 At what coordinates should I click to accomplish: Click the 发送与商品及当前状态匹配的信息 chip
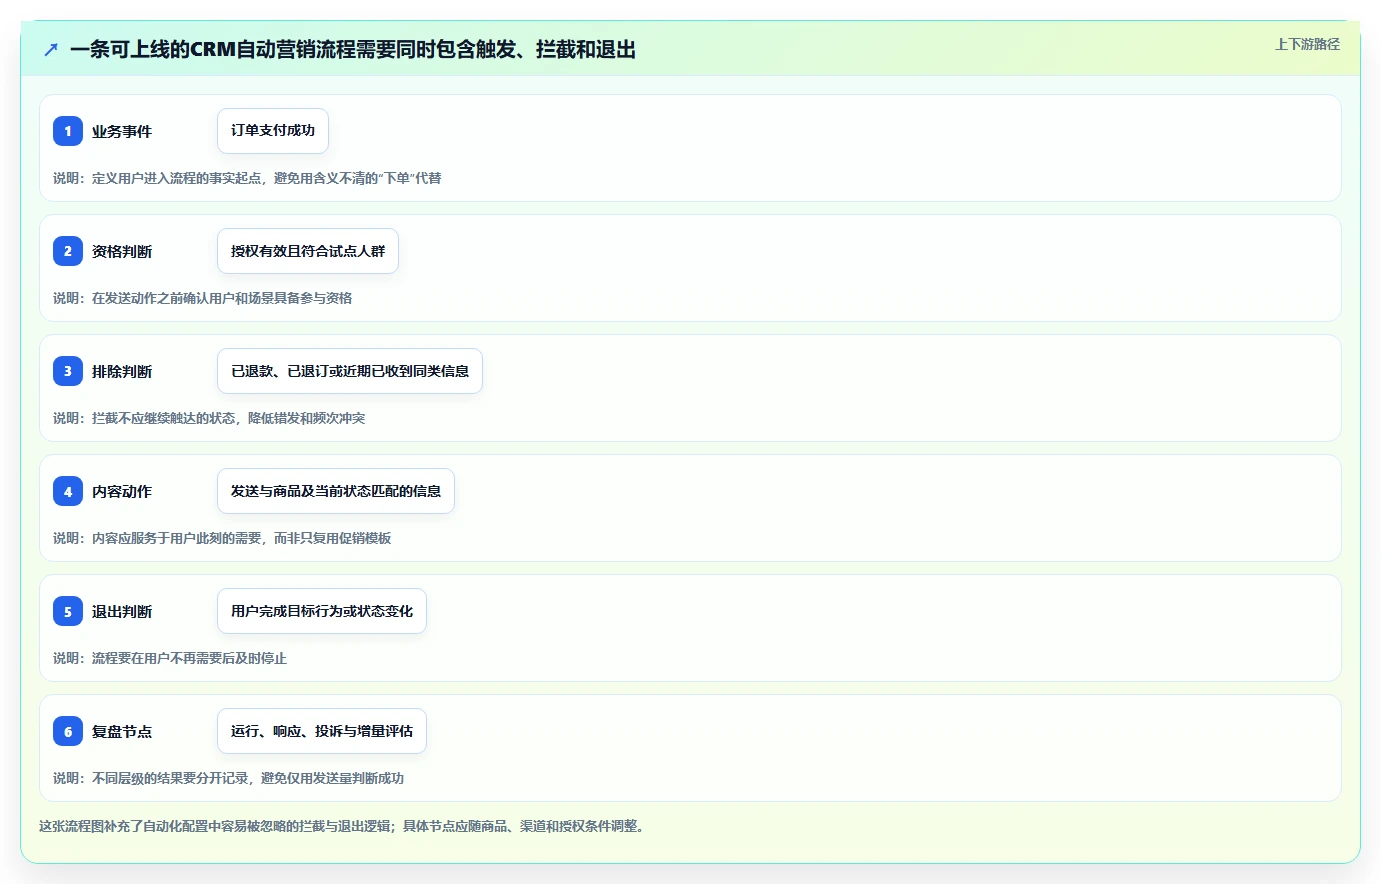(336, 491)
